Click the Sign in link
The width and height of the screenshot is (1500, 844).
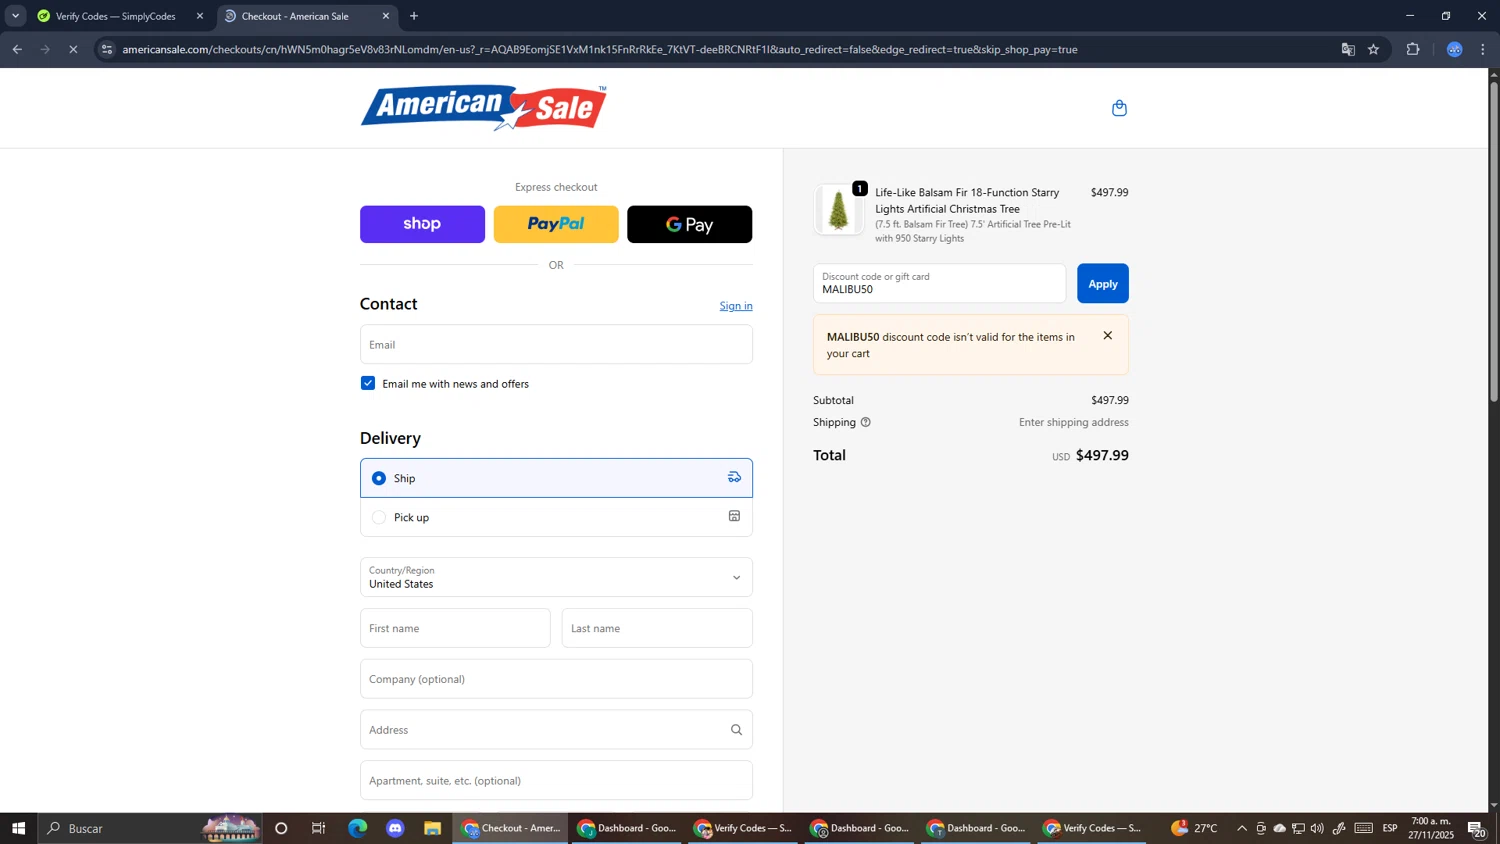pos(736,306)
